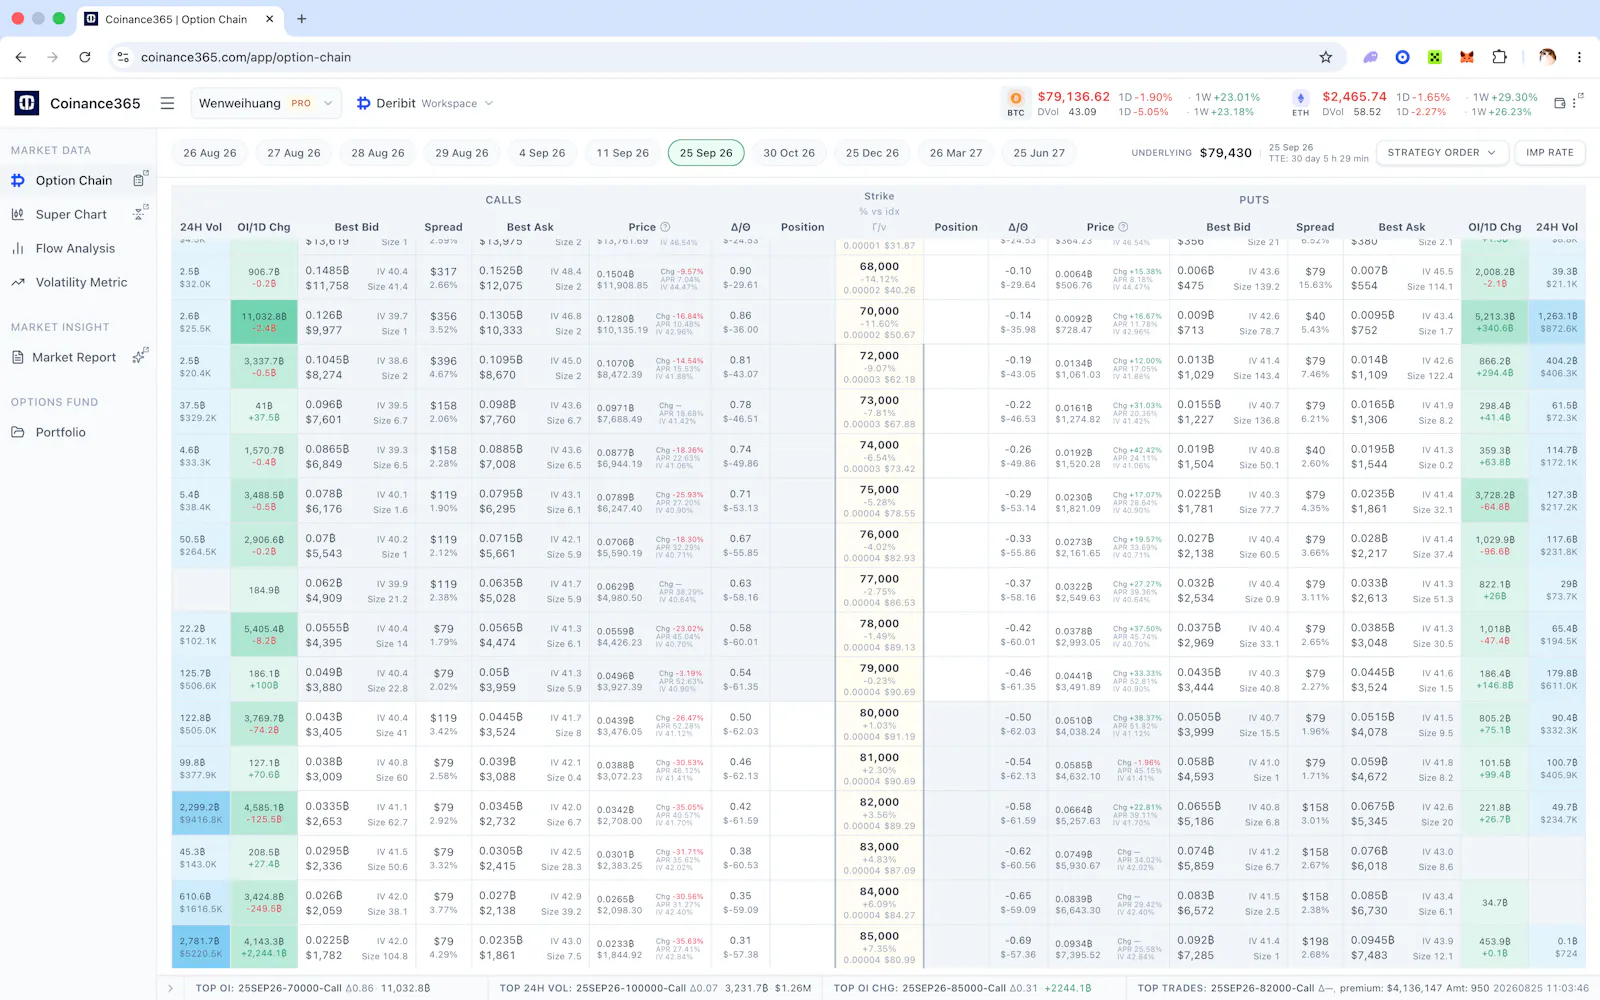Viewport: 1600px width, 1000px height.
Task: Click call best bid $11,758
Action: click(327, 286)
